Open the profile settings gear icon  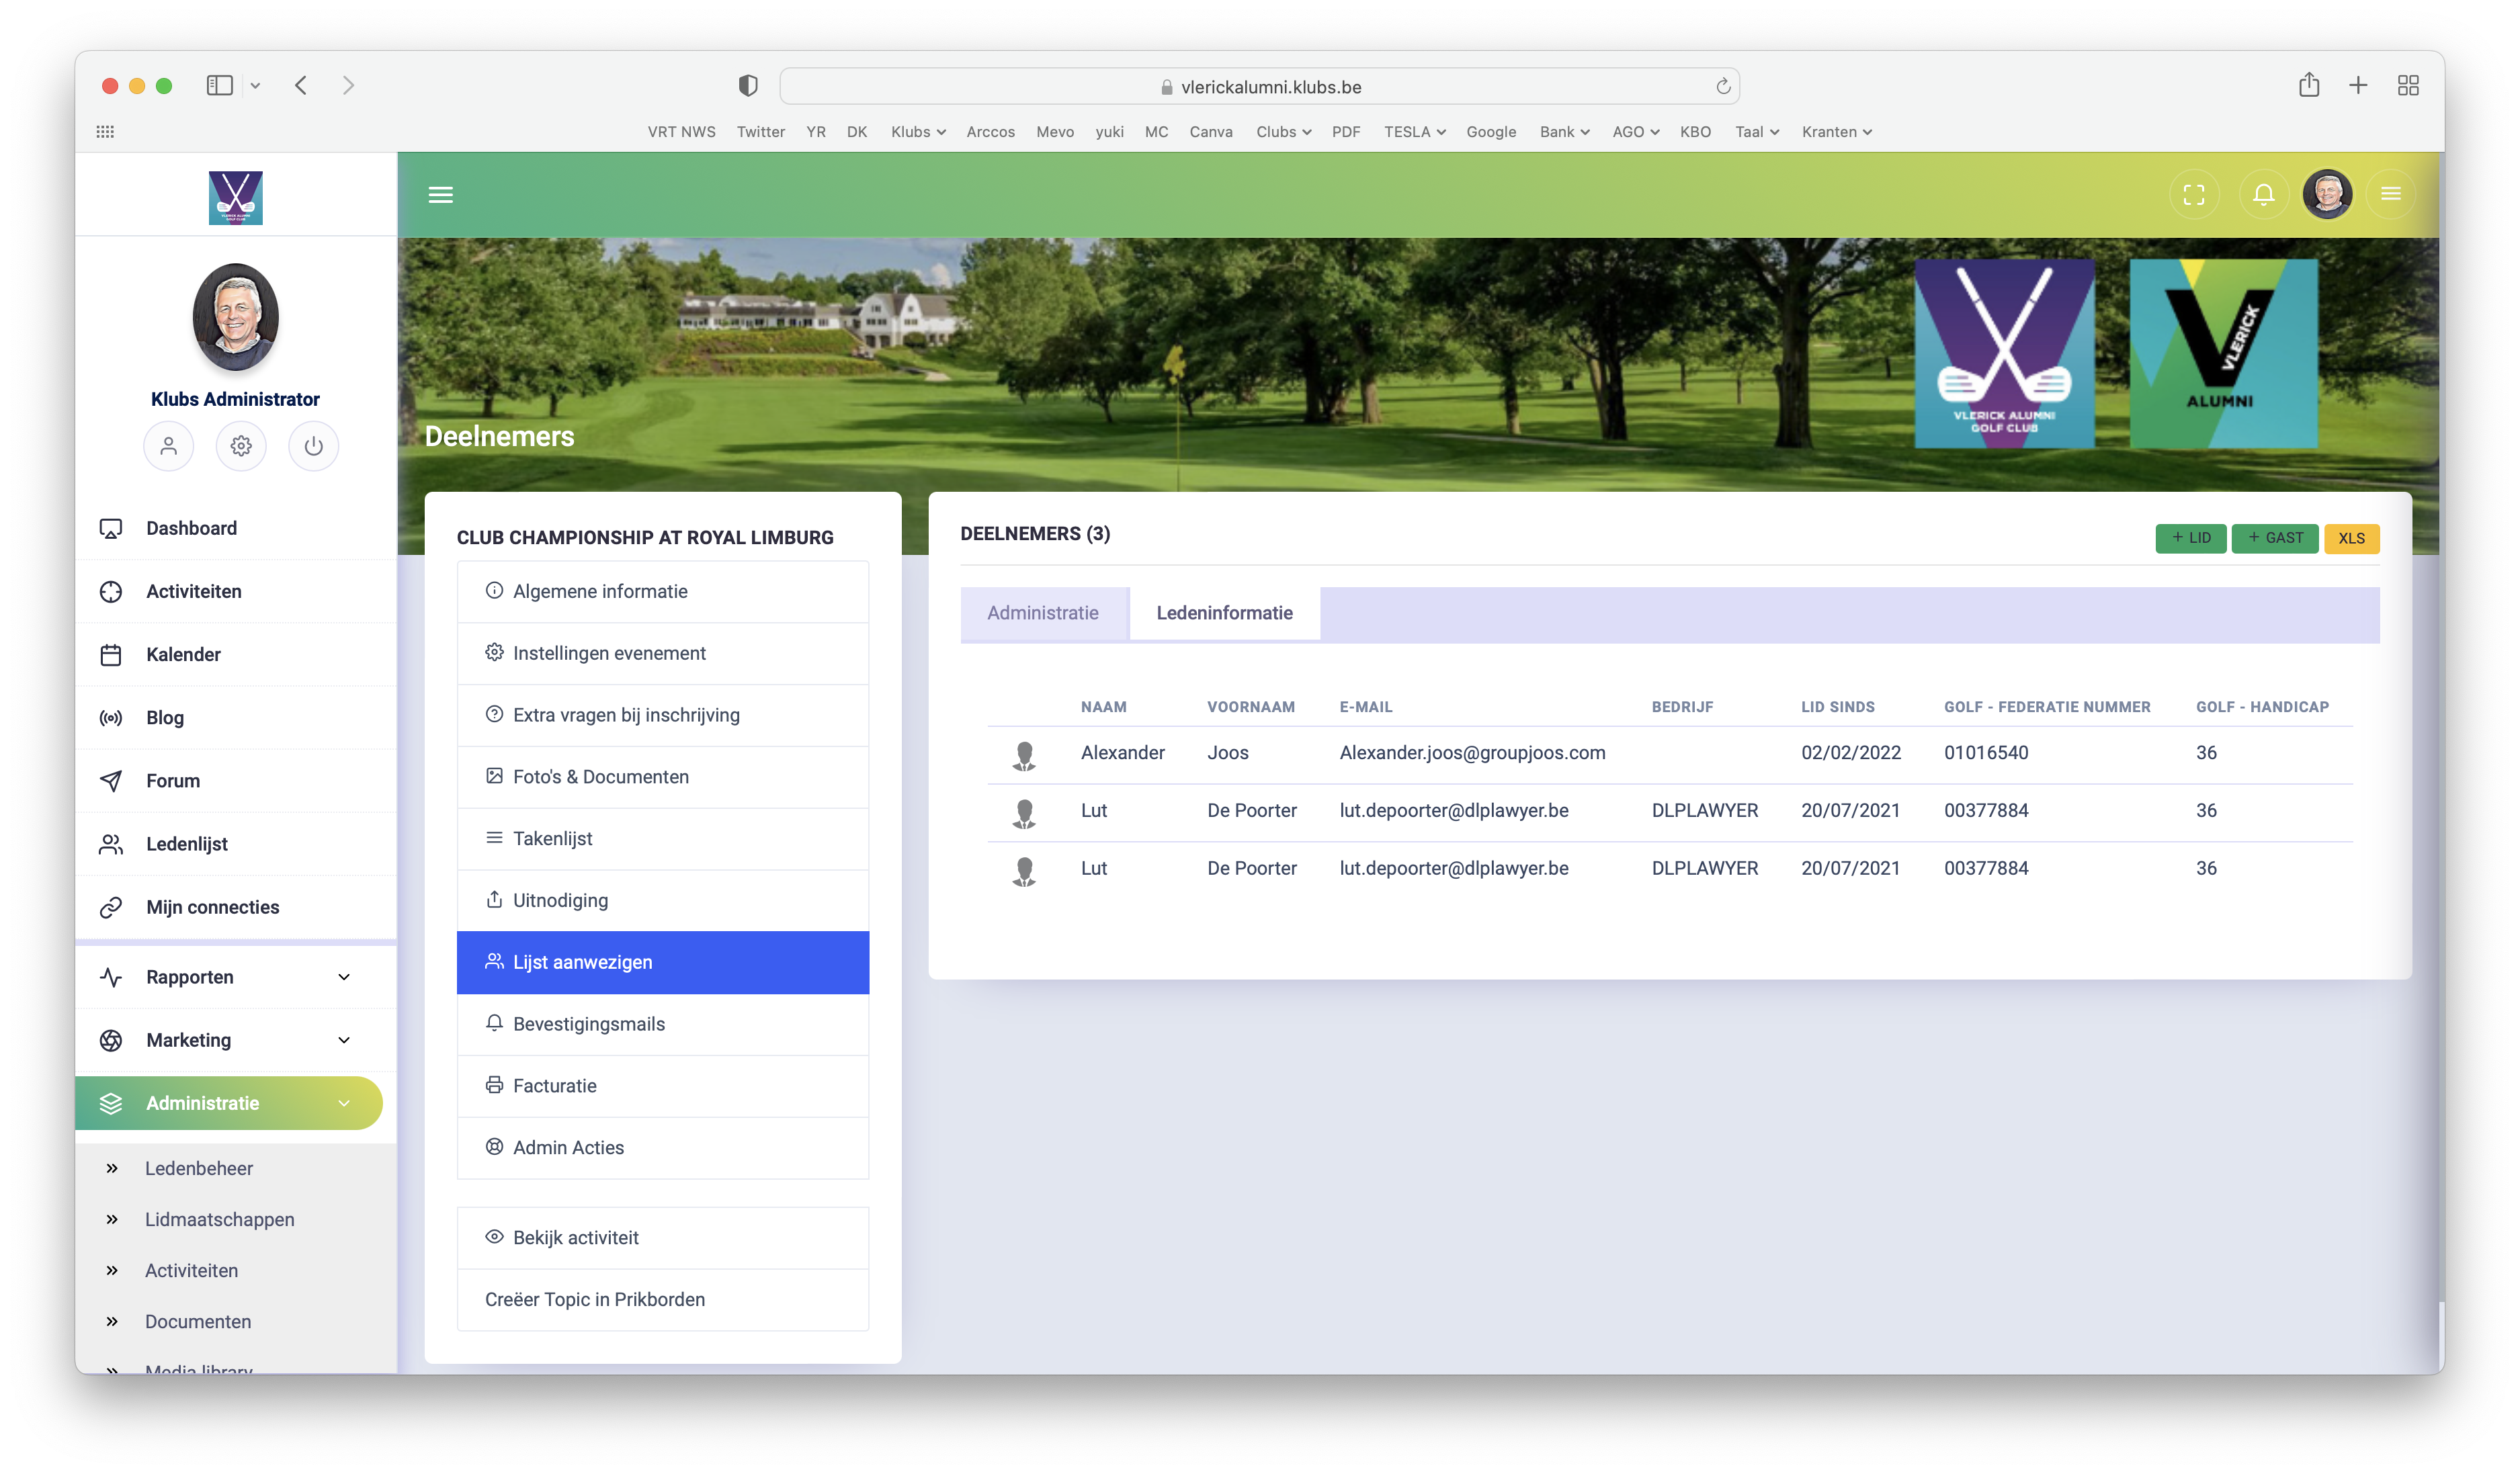tap(241, 446)
